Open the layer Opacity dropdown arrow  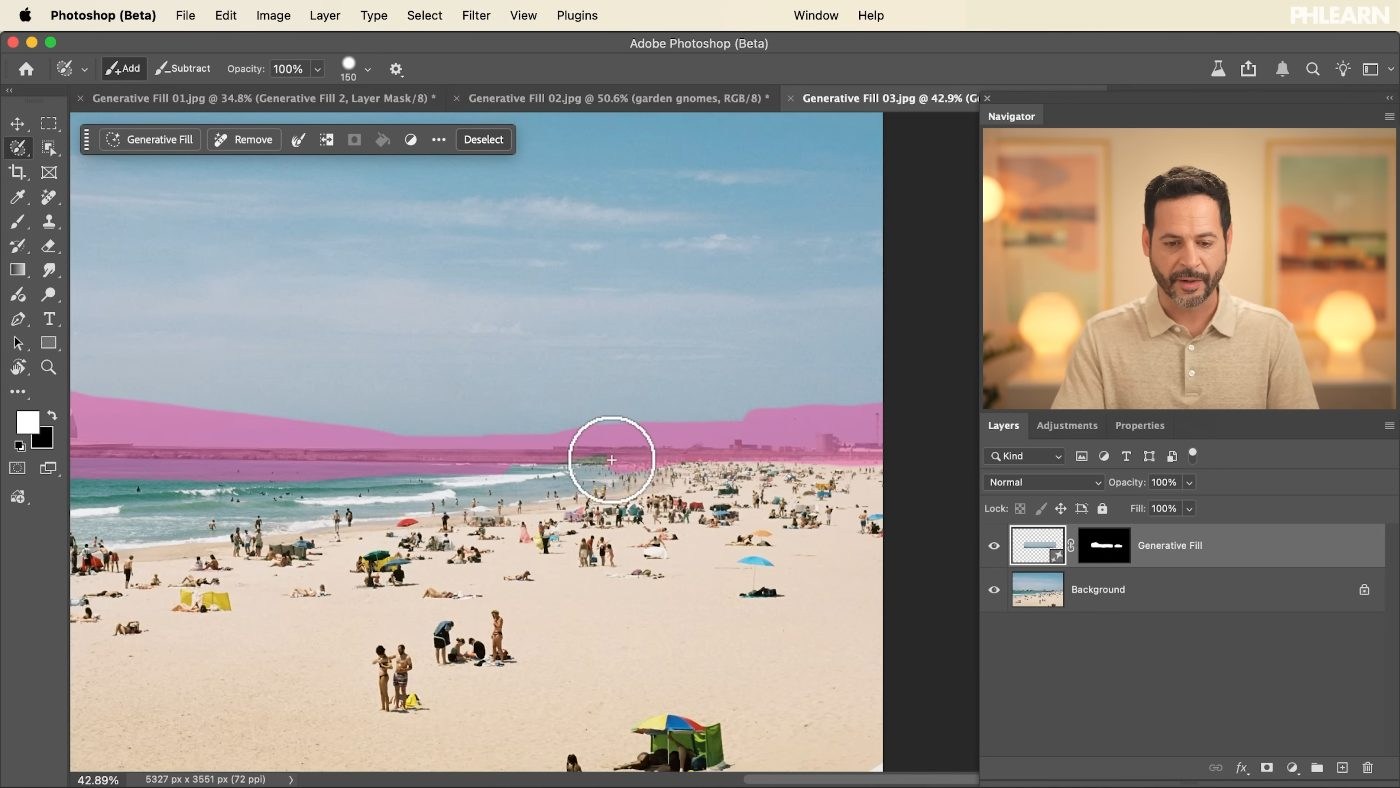point(1189,482)
